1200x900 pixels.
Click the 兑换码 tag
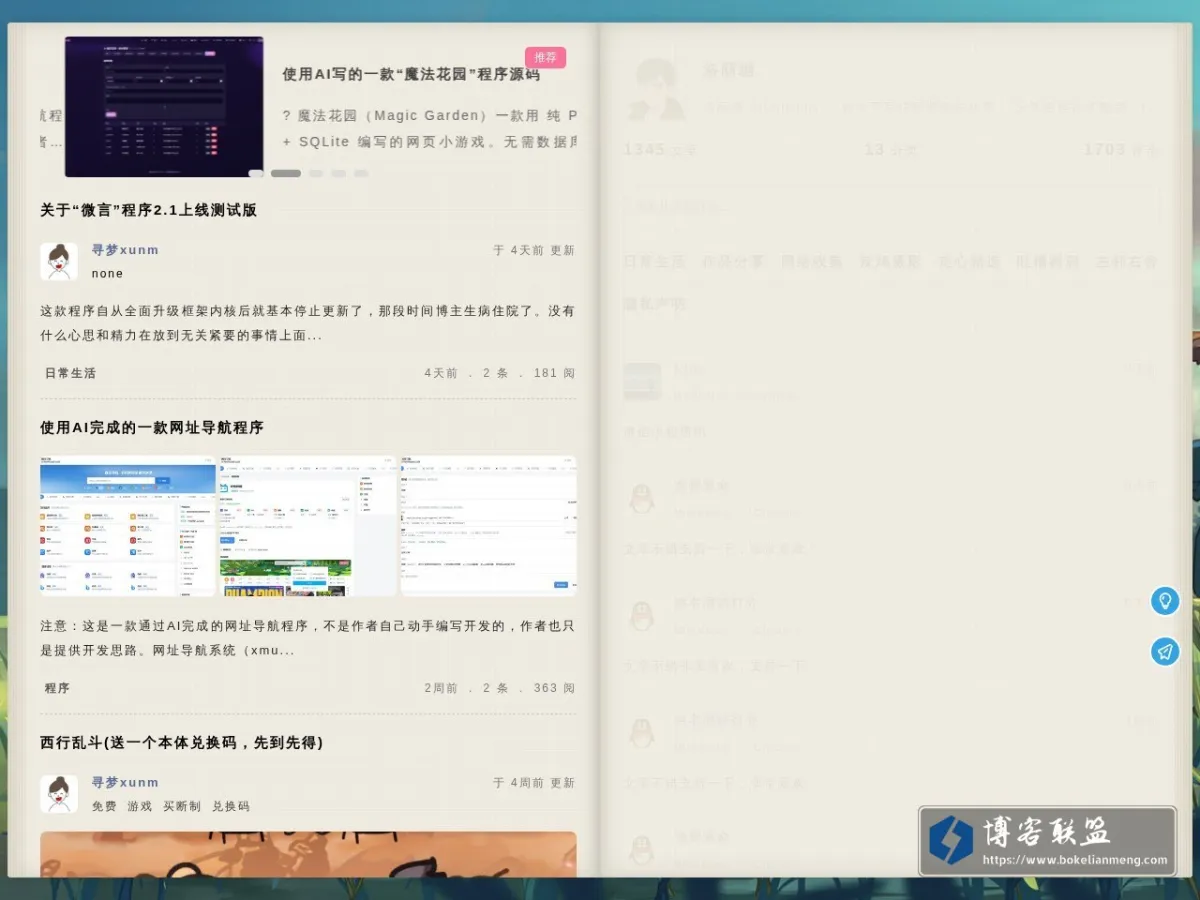[x=231, y=806]
